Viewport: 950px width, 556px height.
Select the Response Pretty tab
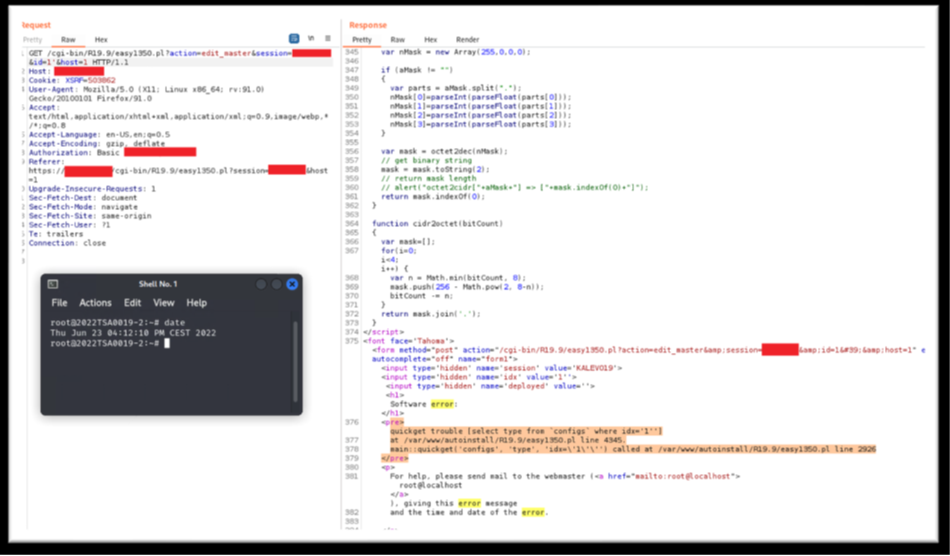pos(362,40)
